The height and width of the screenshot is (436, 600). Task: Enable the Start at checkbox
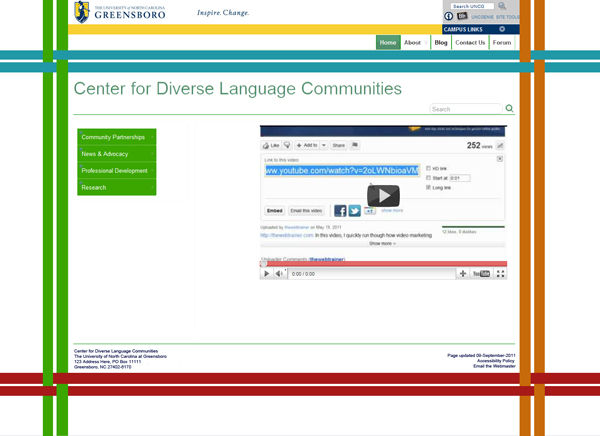[x=429, y=178]
